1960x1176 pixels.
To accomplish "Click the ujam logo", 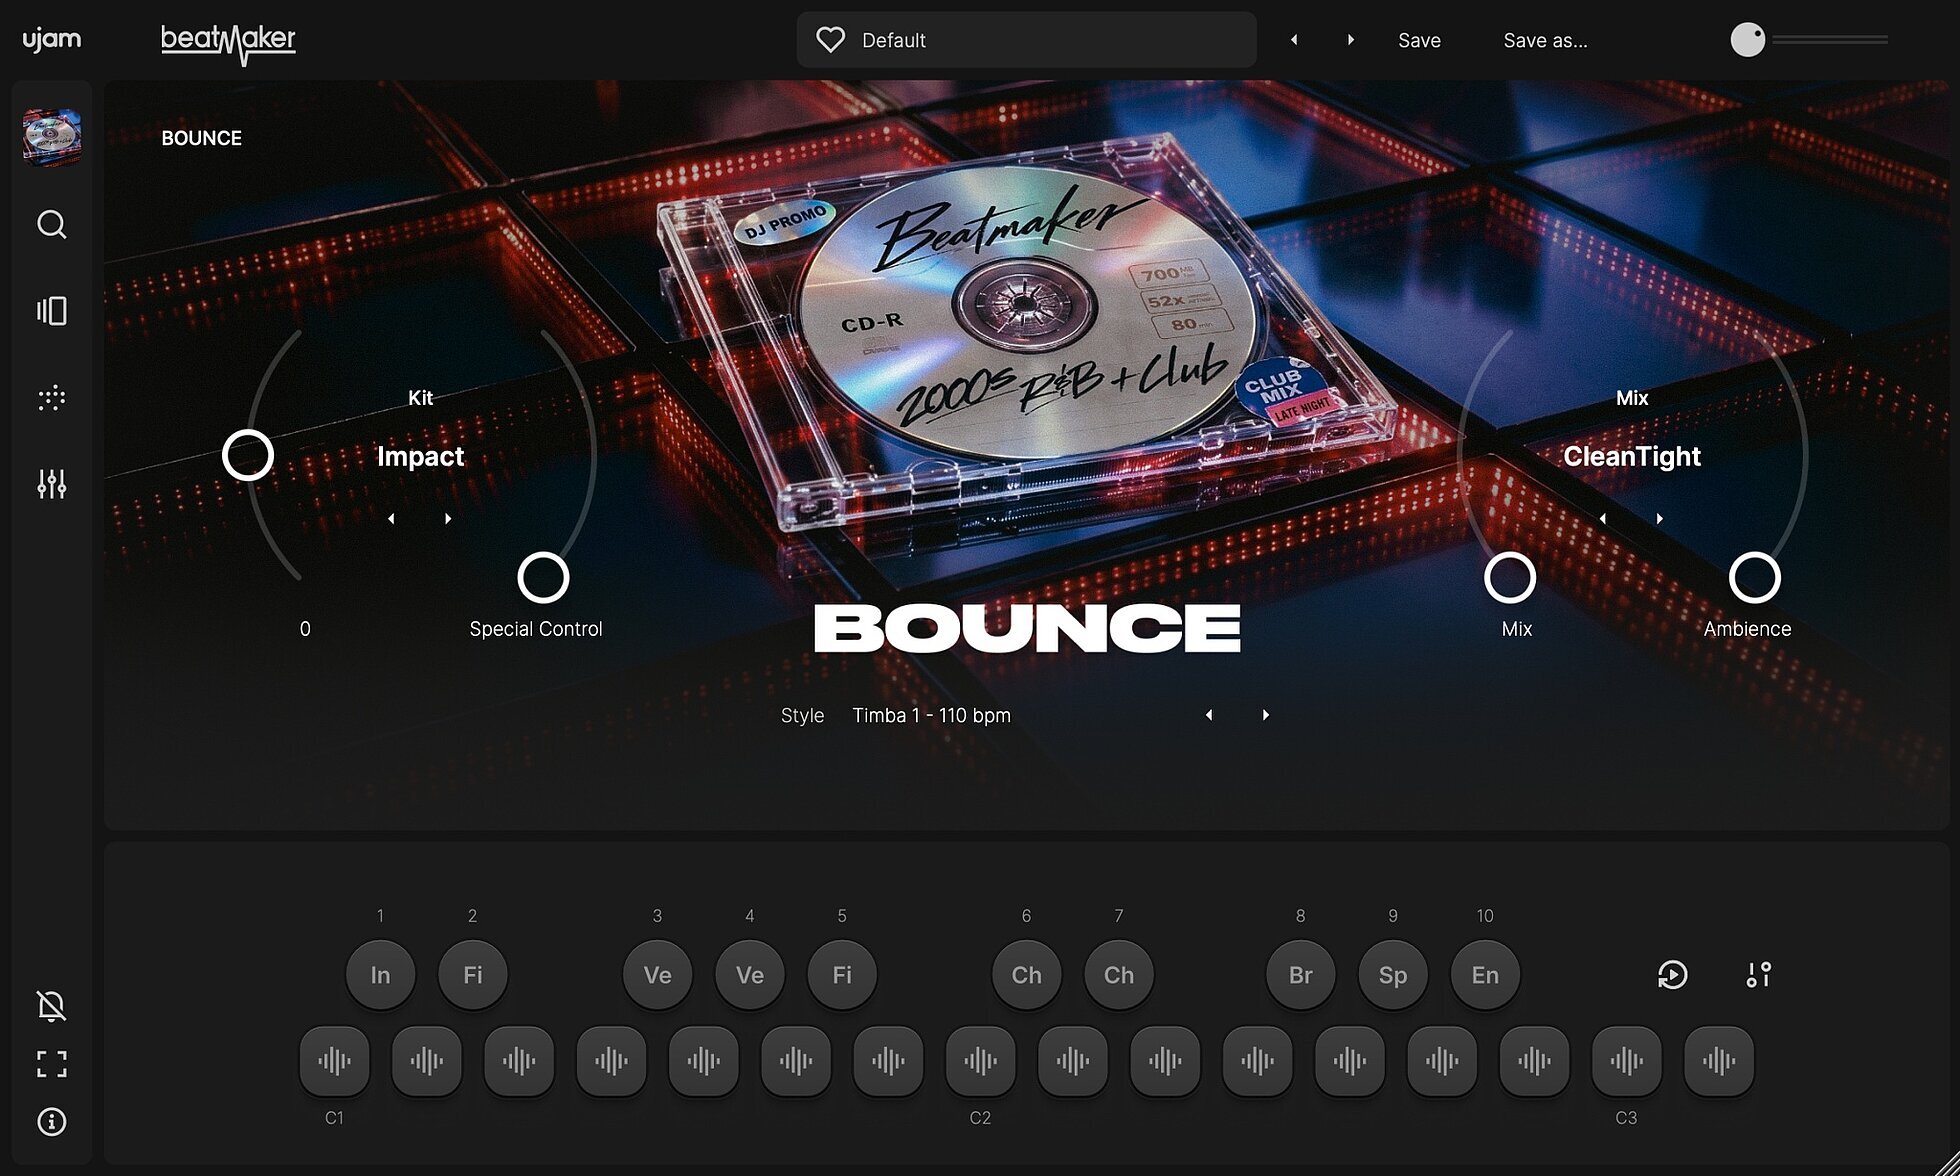I will coord(52,39).
